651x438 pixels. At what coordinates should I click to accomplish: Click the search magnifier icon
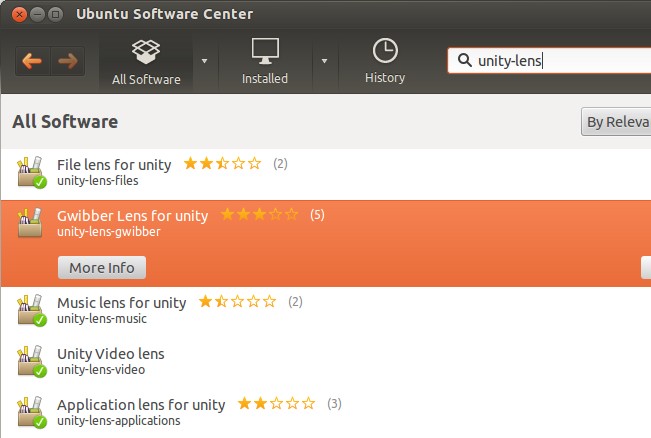pos(465,61)
